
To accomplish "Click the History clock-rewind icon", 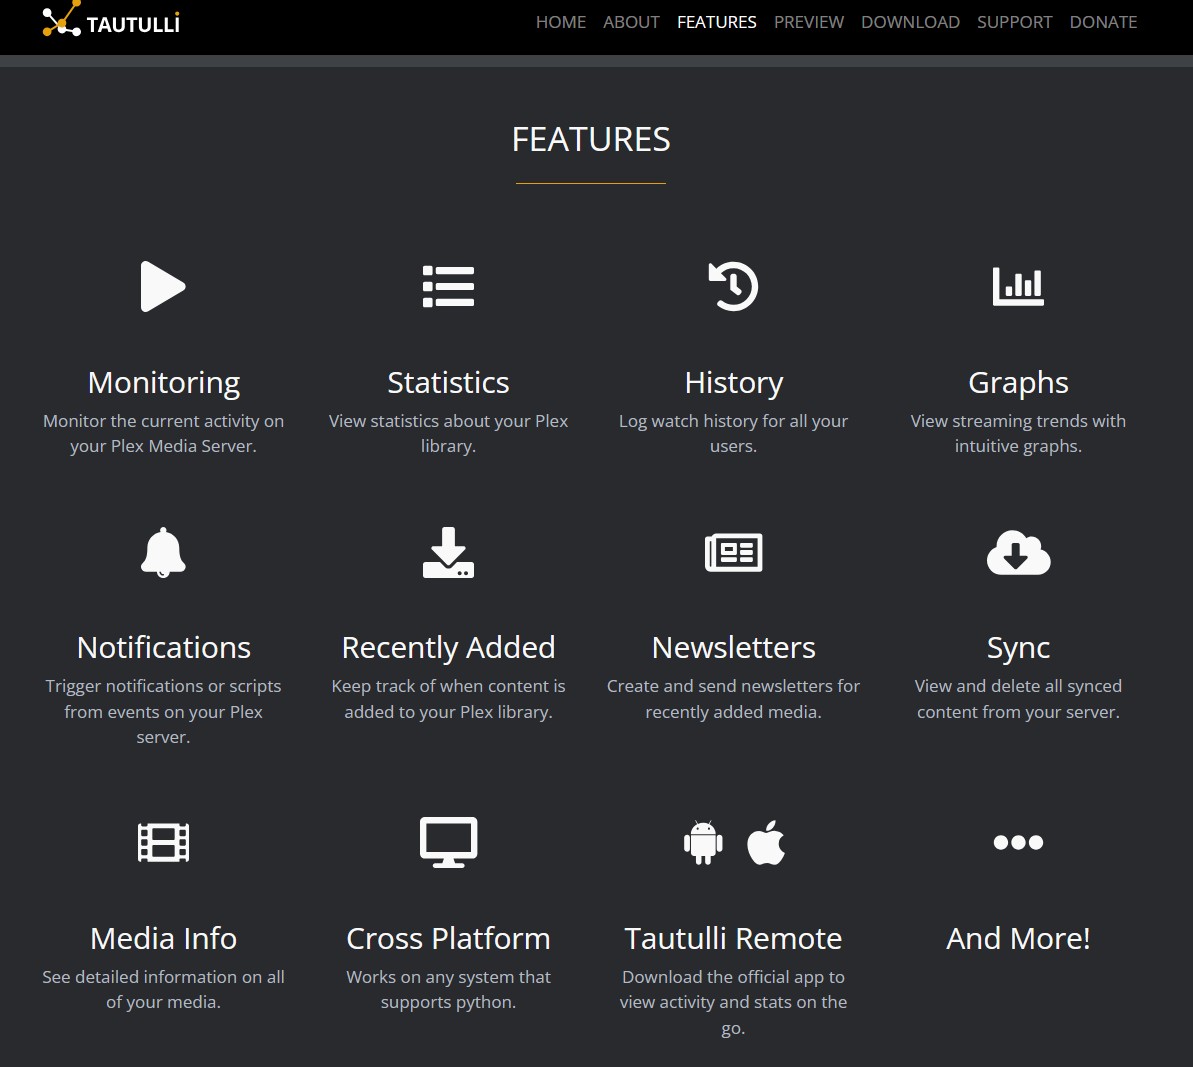I will pyautogui.click(x=733, y=286).
